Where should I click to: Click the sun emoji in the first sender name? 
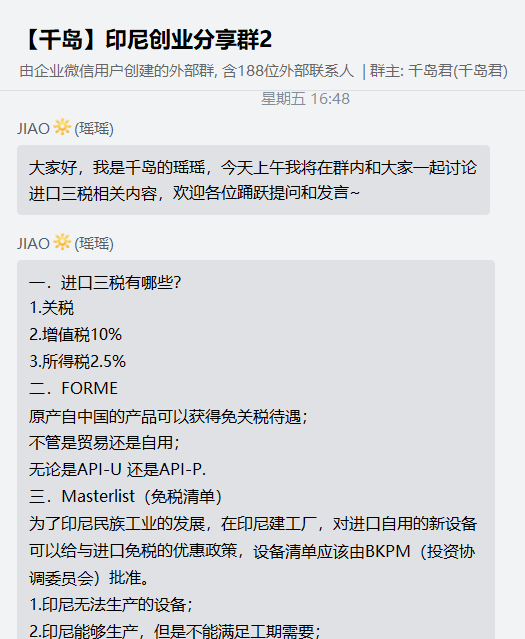point(62,127)
